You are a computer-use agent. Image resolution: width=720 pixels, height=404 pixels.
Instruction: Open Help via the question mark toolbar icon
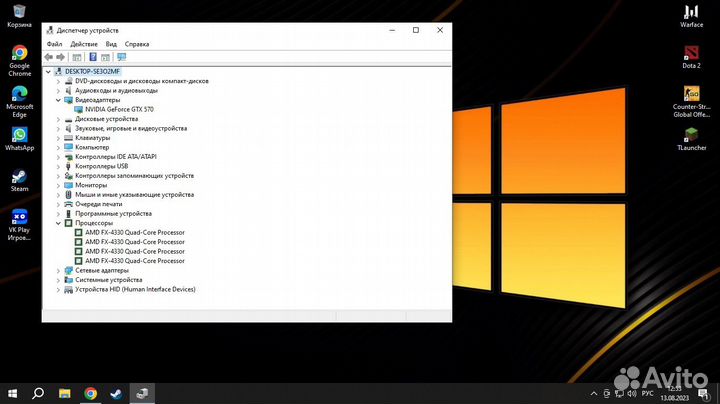93,57
